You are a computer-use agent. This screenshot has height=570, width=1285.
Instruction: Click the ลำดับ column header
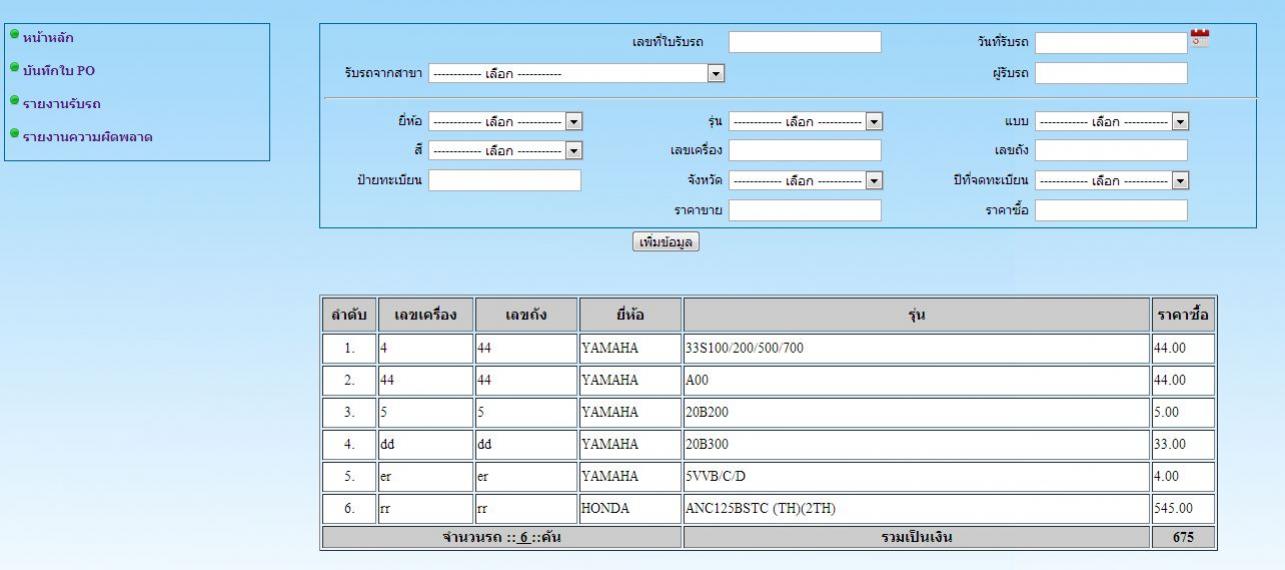[x=348, y=315]
